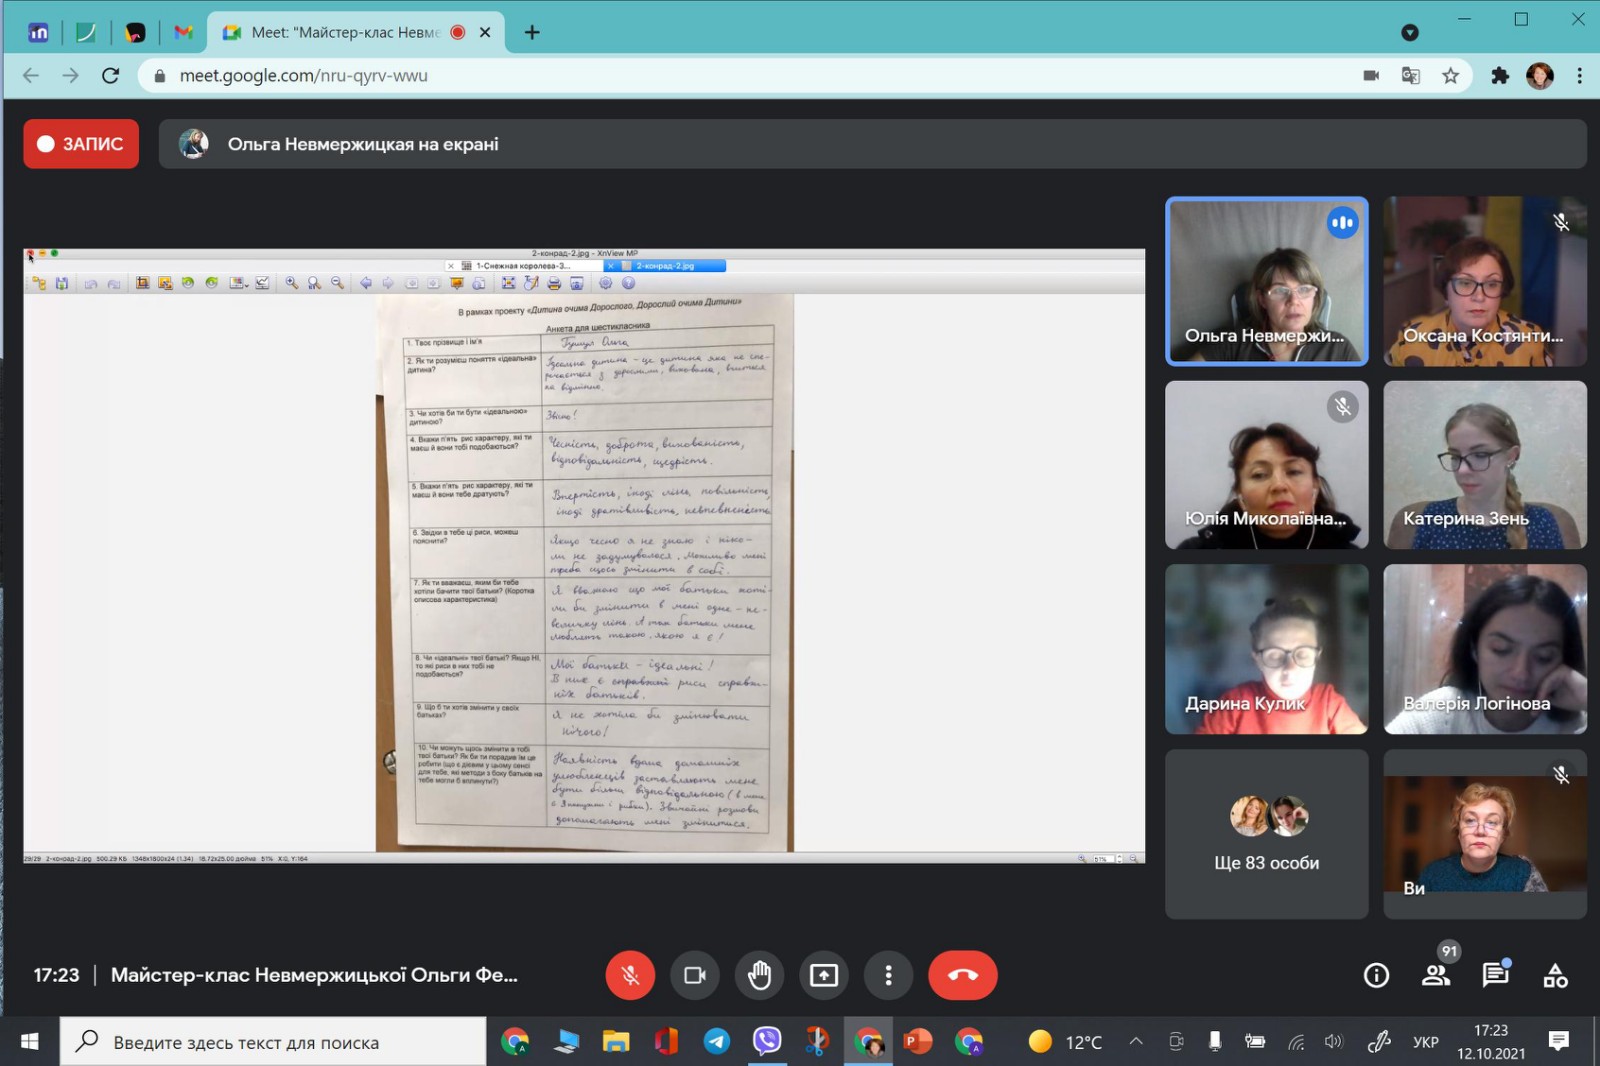This screenshot has width=1600, height=1066.
Task: Leave the call with red hangup button
Action: (x=962, y=975)
